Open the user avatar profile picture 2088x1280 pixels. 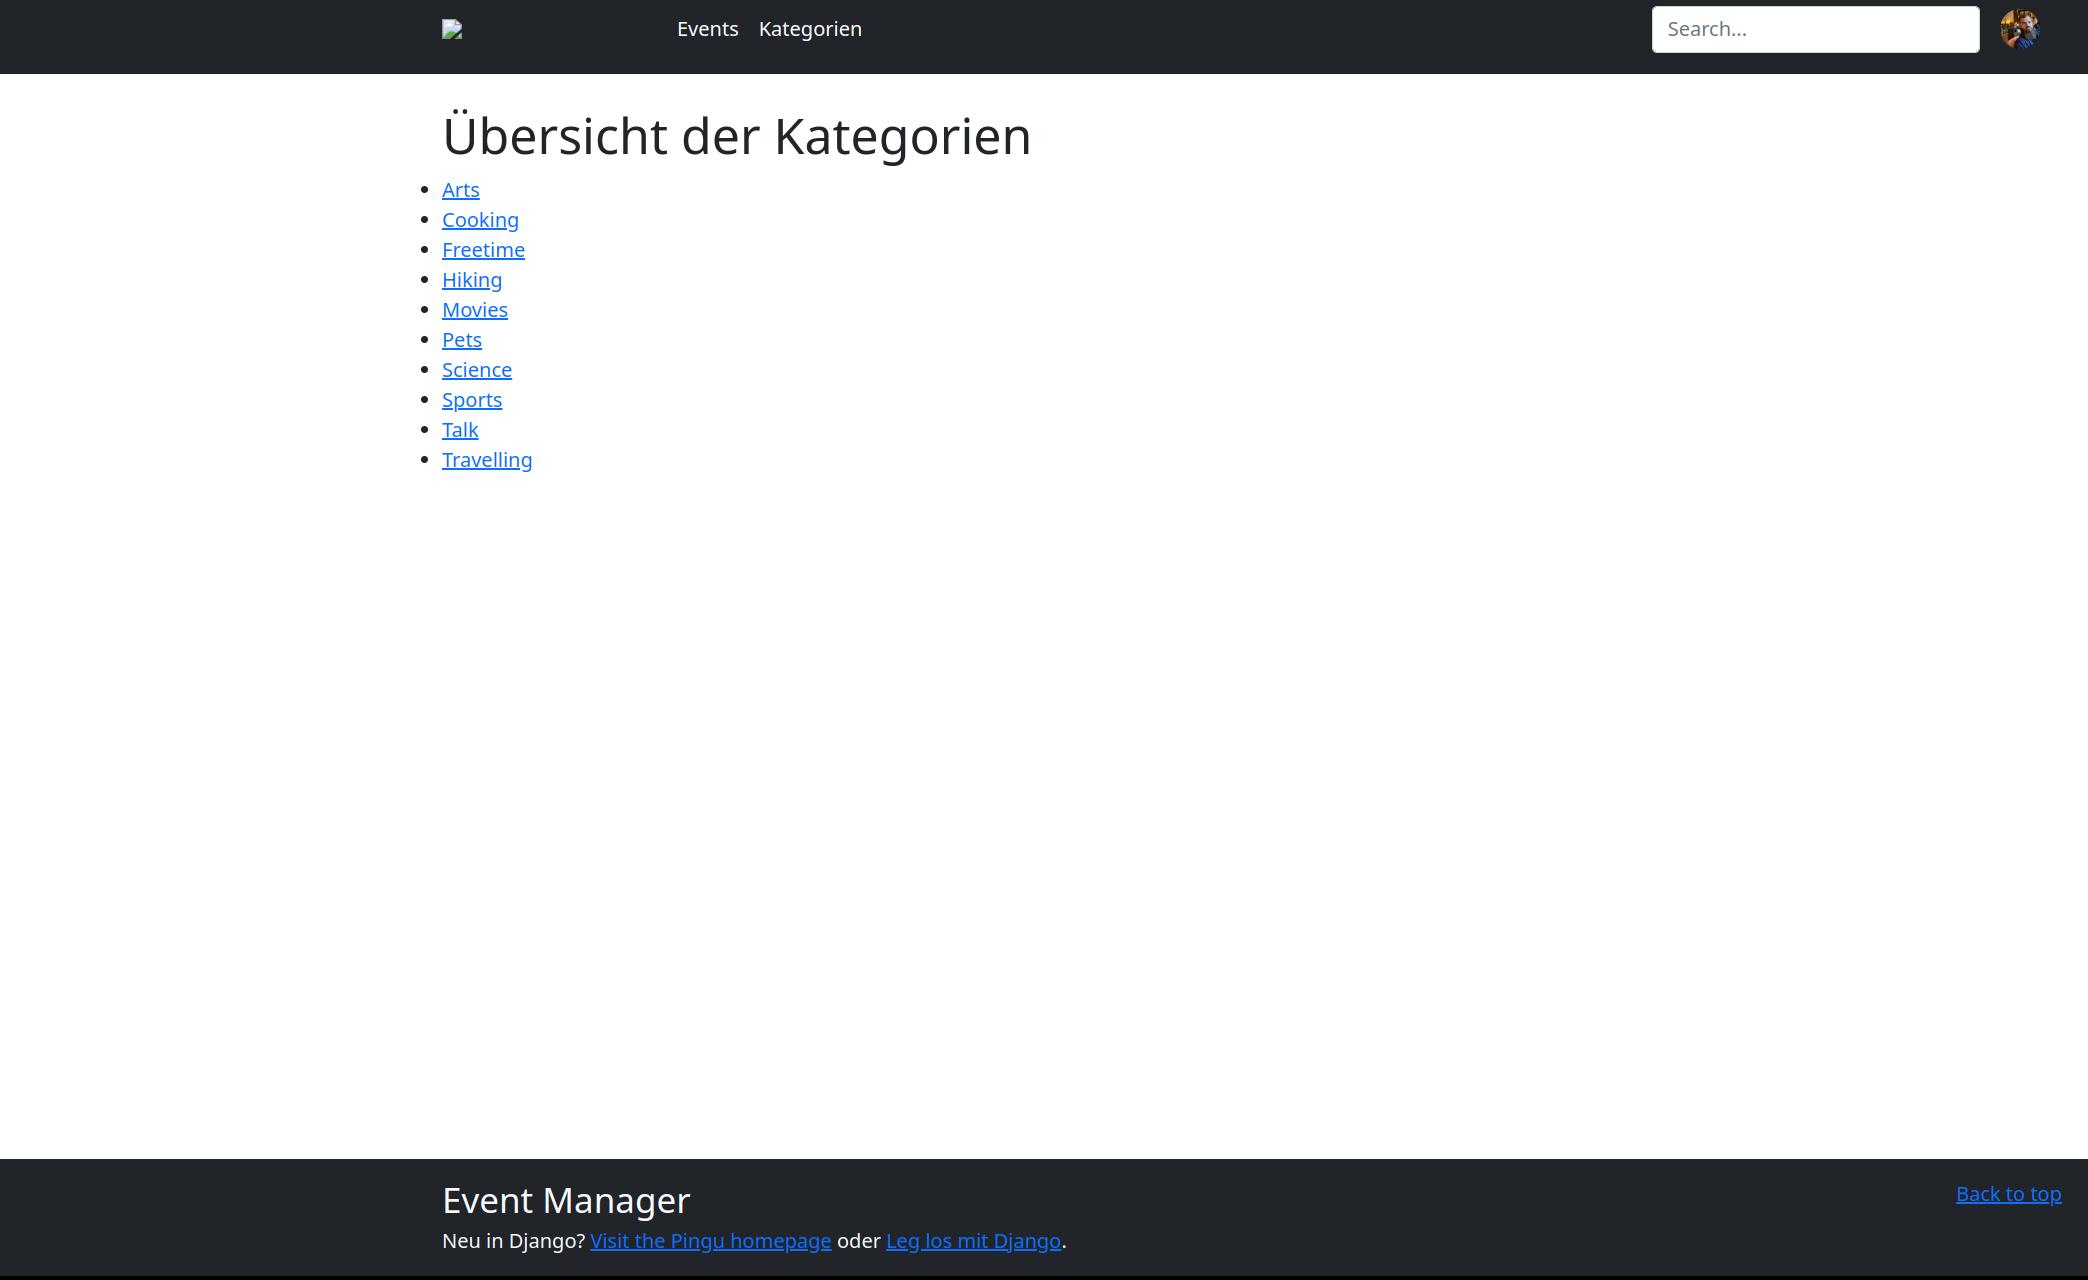[x=2021, y=29]
